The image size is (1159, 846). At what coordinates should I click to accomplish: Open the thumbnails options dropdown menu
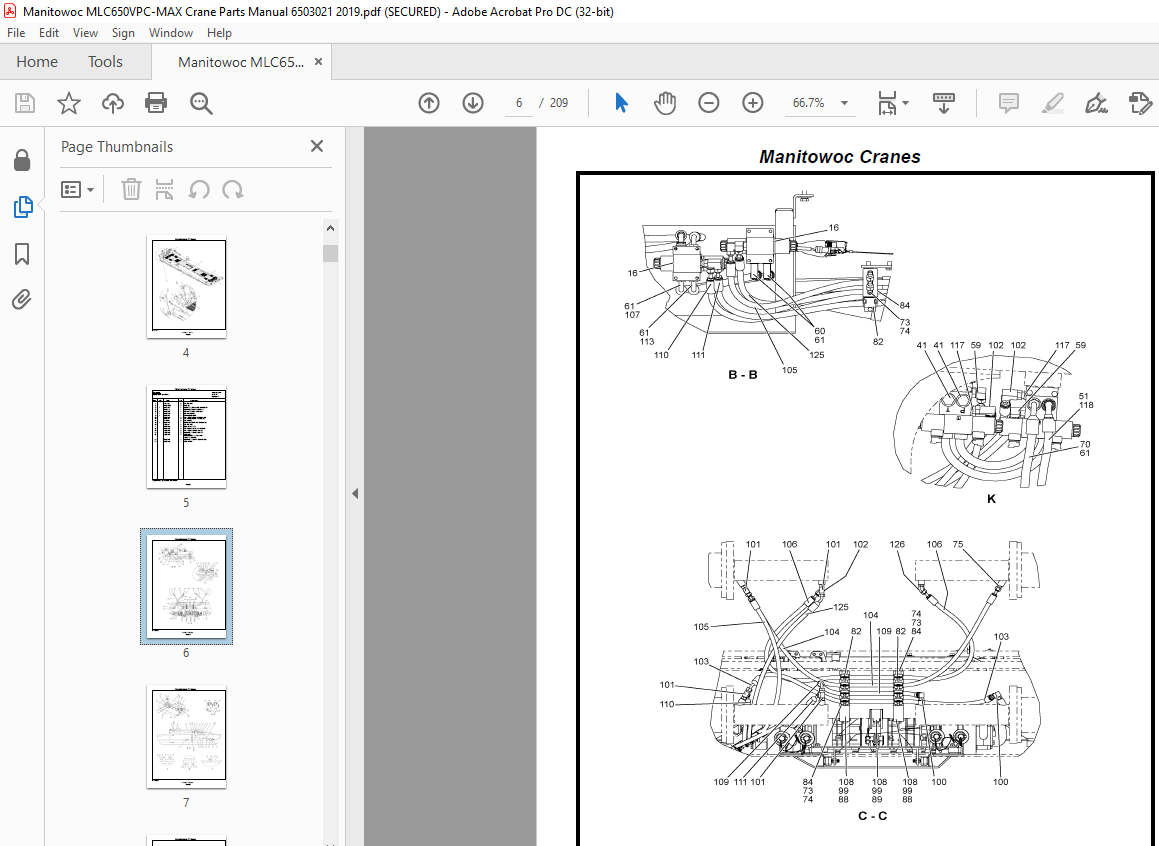point(78,190)
